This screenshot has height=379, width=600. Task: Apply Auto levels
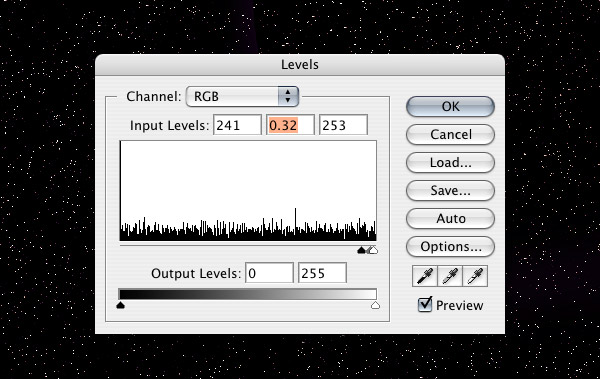pyautogui.click(x=450, y=218)
